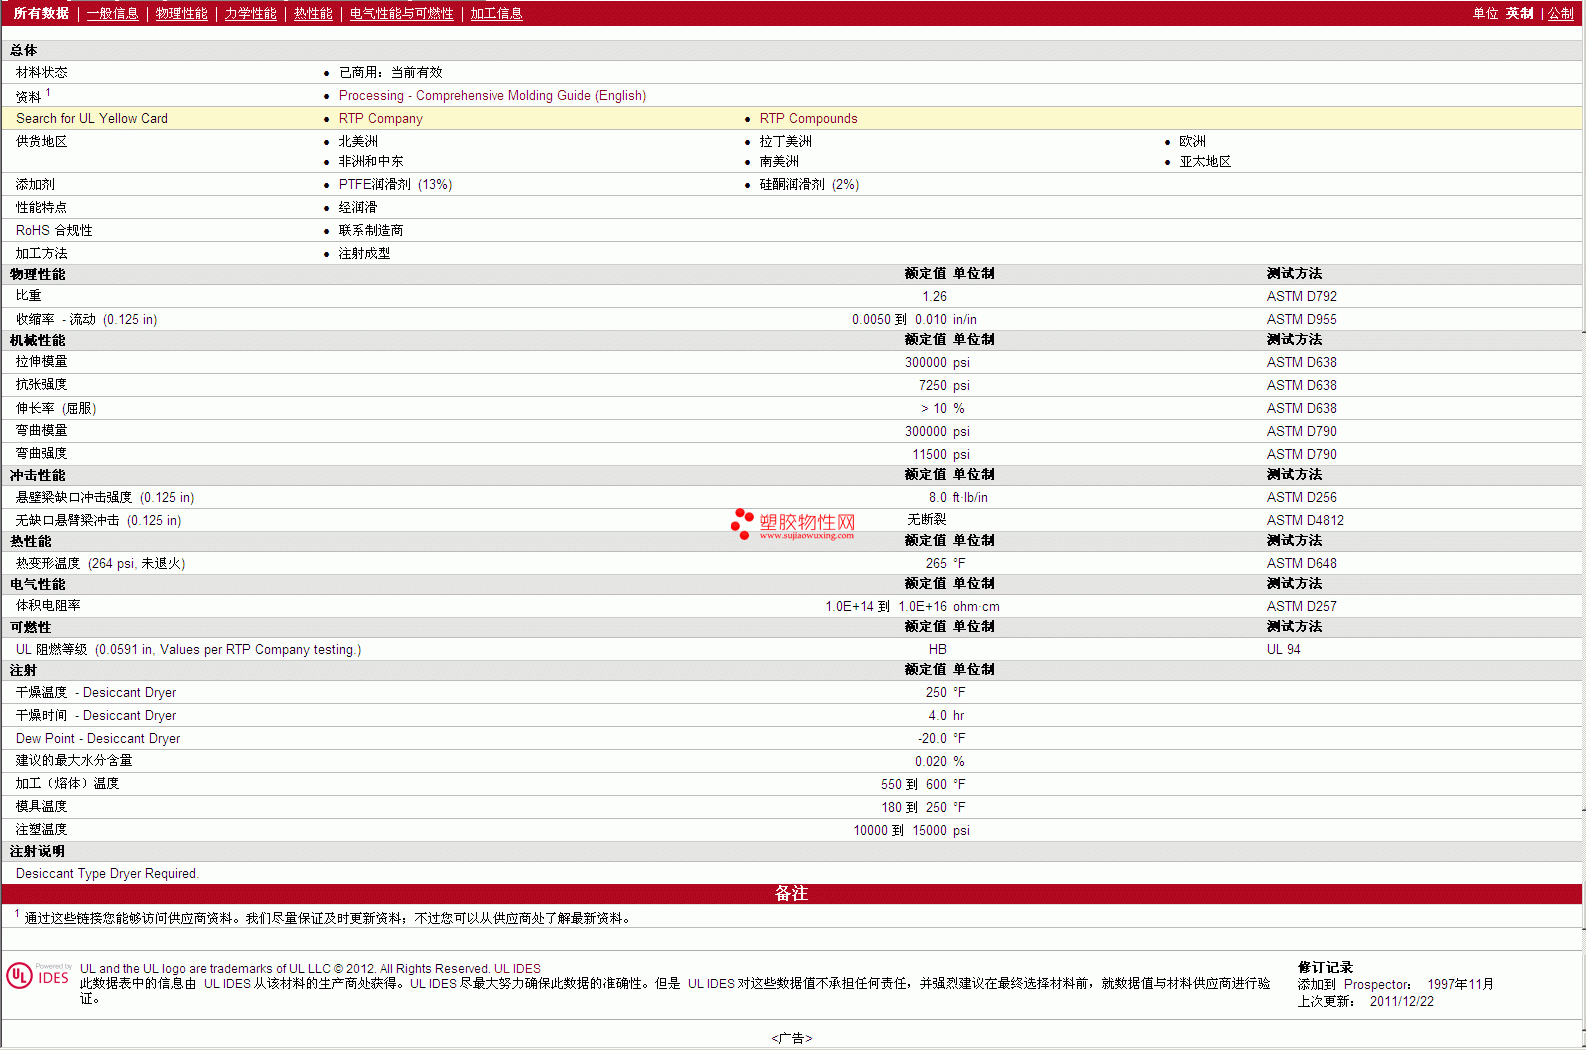Click the 悬壁梁缺口冲击强度 row label
This screenshot has width=1586, height=1050.
coord(105,497)
